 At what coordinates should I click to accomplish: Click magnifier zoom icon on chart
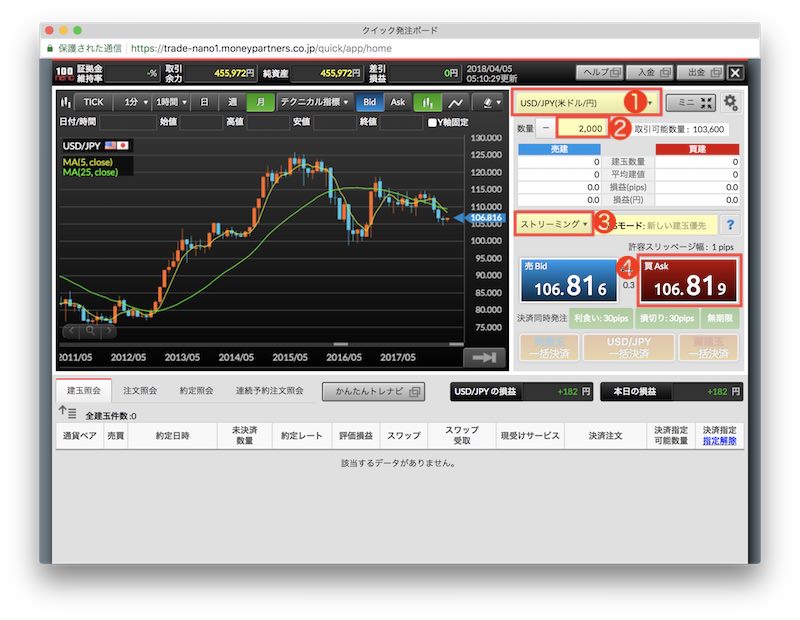pyautogui.click(x=90, y=331)
